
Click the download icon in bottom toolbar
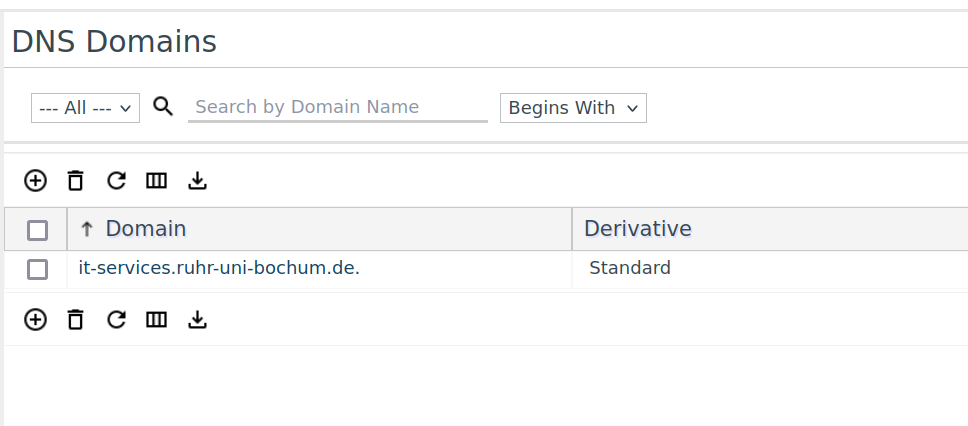[x=197, y=319]
